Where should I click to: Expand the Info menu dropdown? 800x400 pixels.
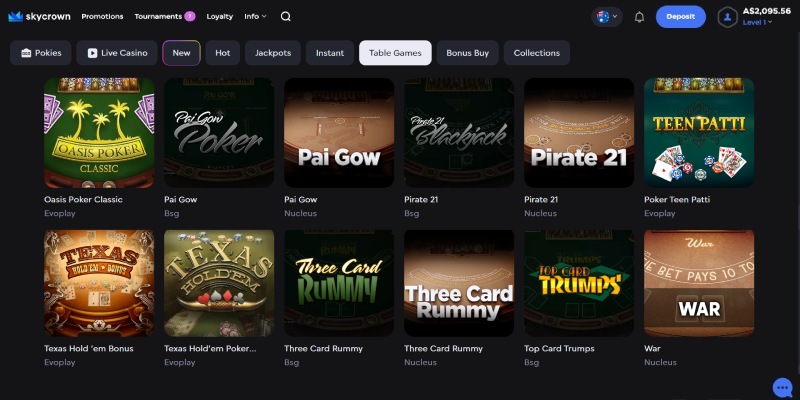coord(255,16)
